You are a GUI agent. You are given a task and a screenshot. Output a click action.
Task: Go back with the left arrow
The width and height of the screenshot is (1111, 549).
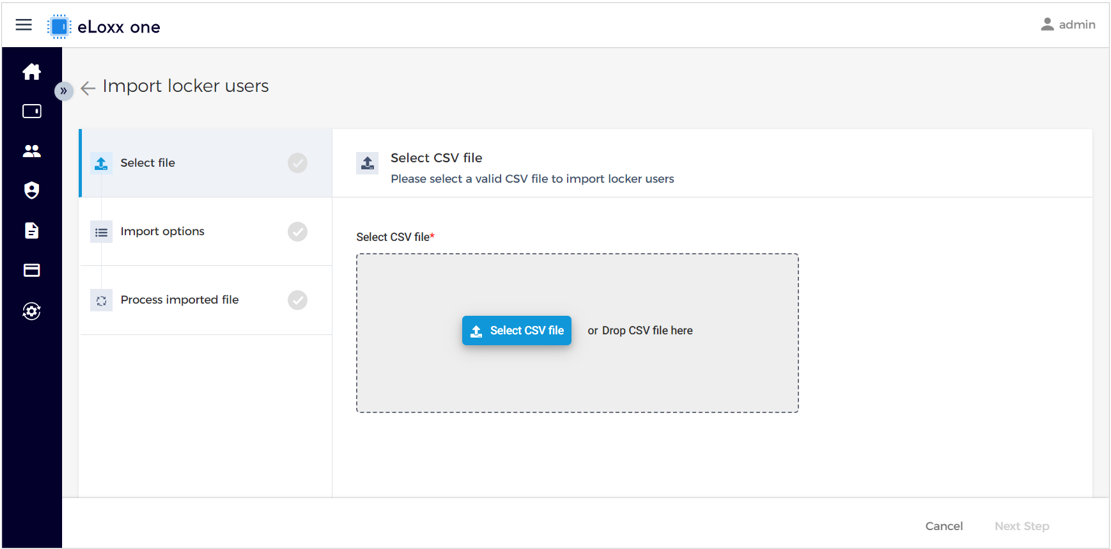pyautogui.click(x=88, y=89)
